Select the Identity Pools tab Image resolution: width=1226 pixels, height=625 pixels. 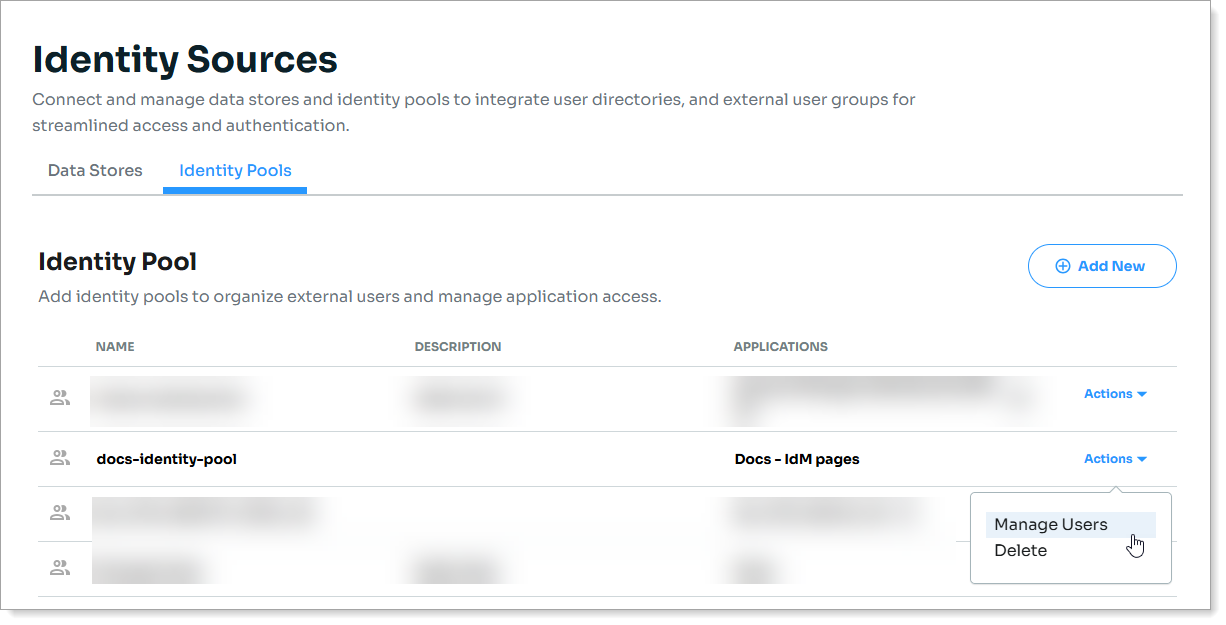tap(234, 170)
